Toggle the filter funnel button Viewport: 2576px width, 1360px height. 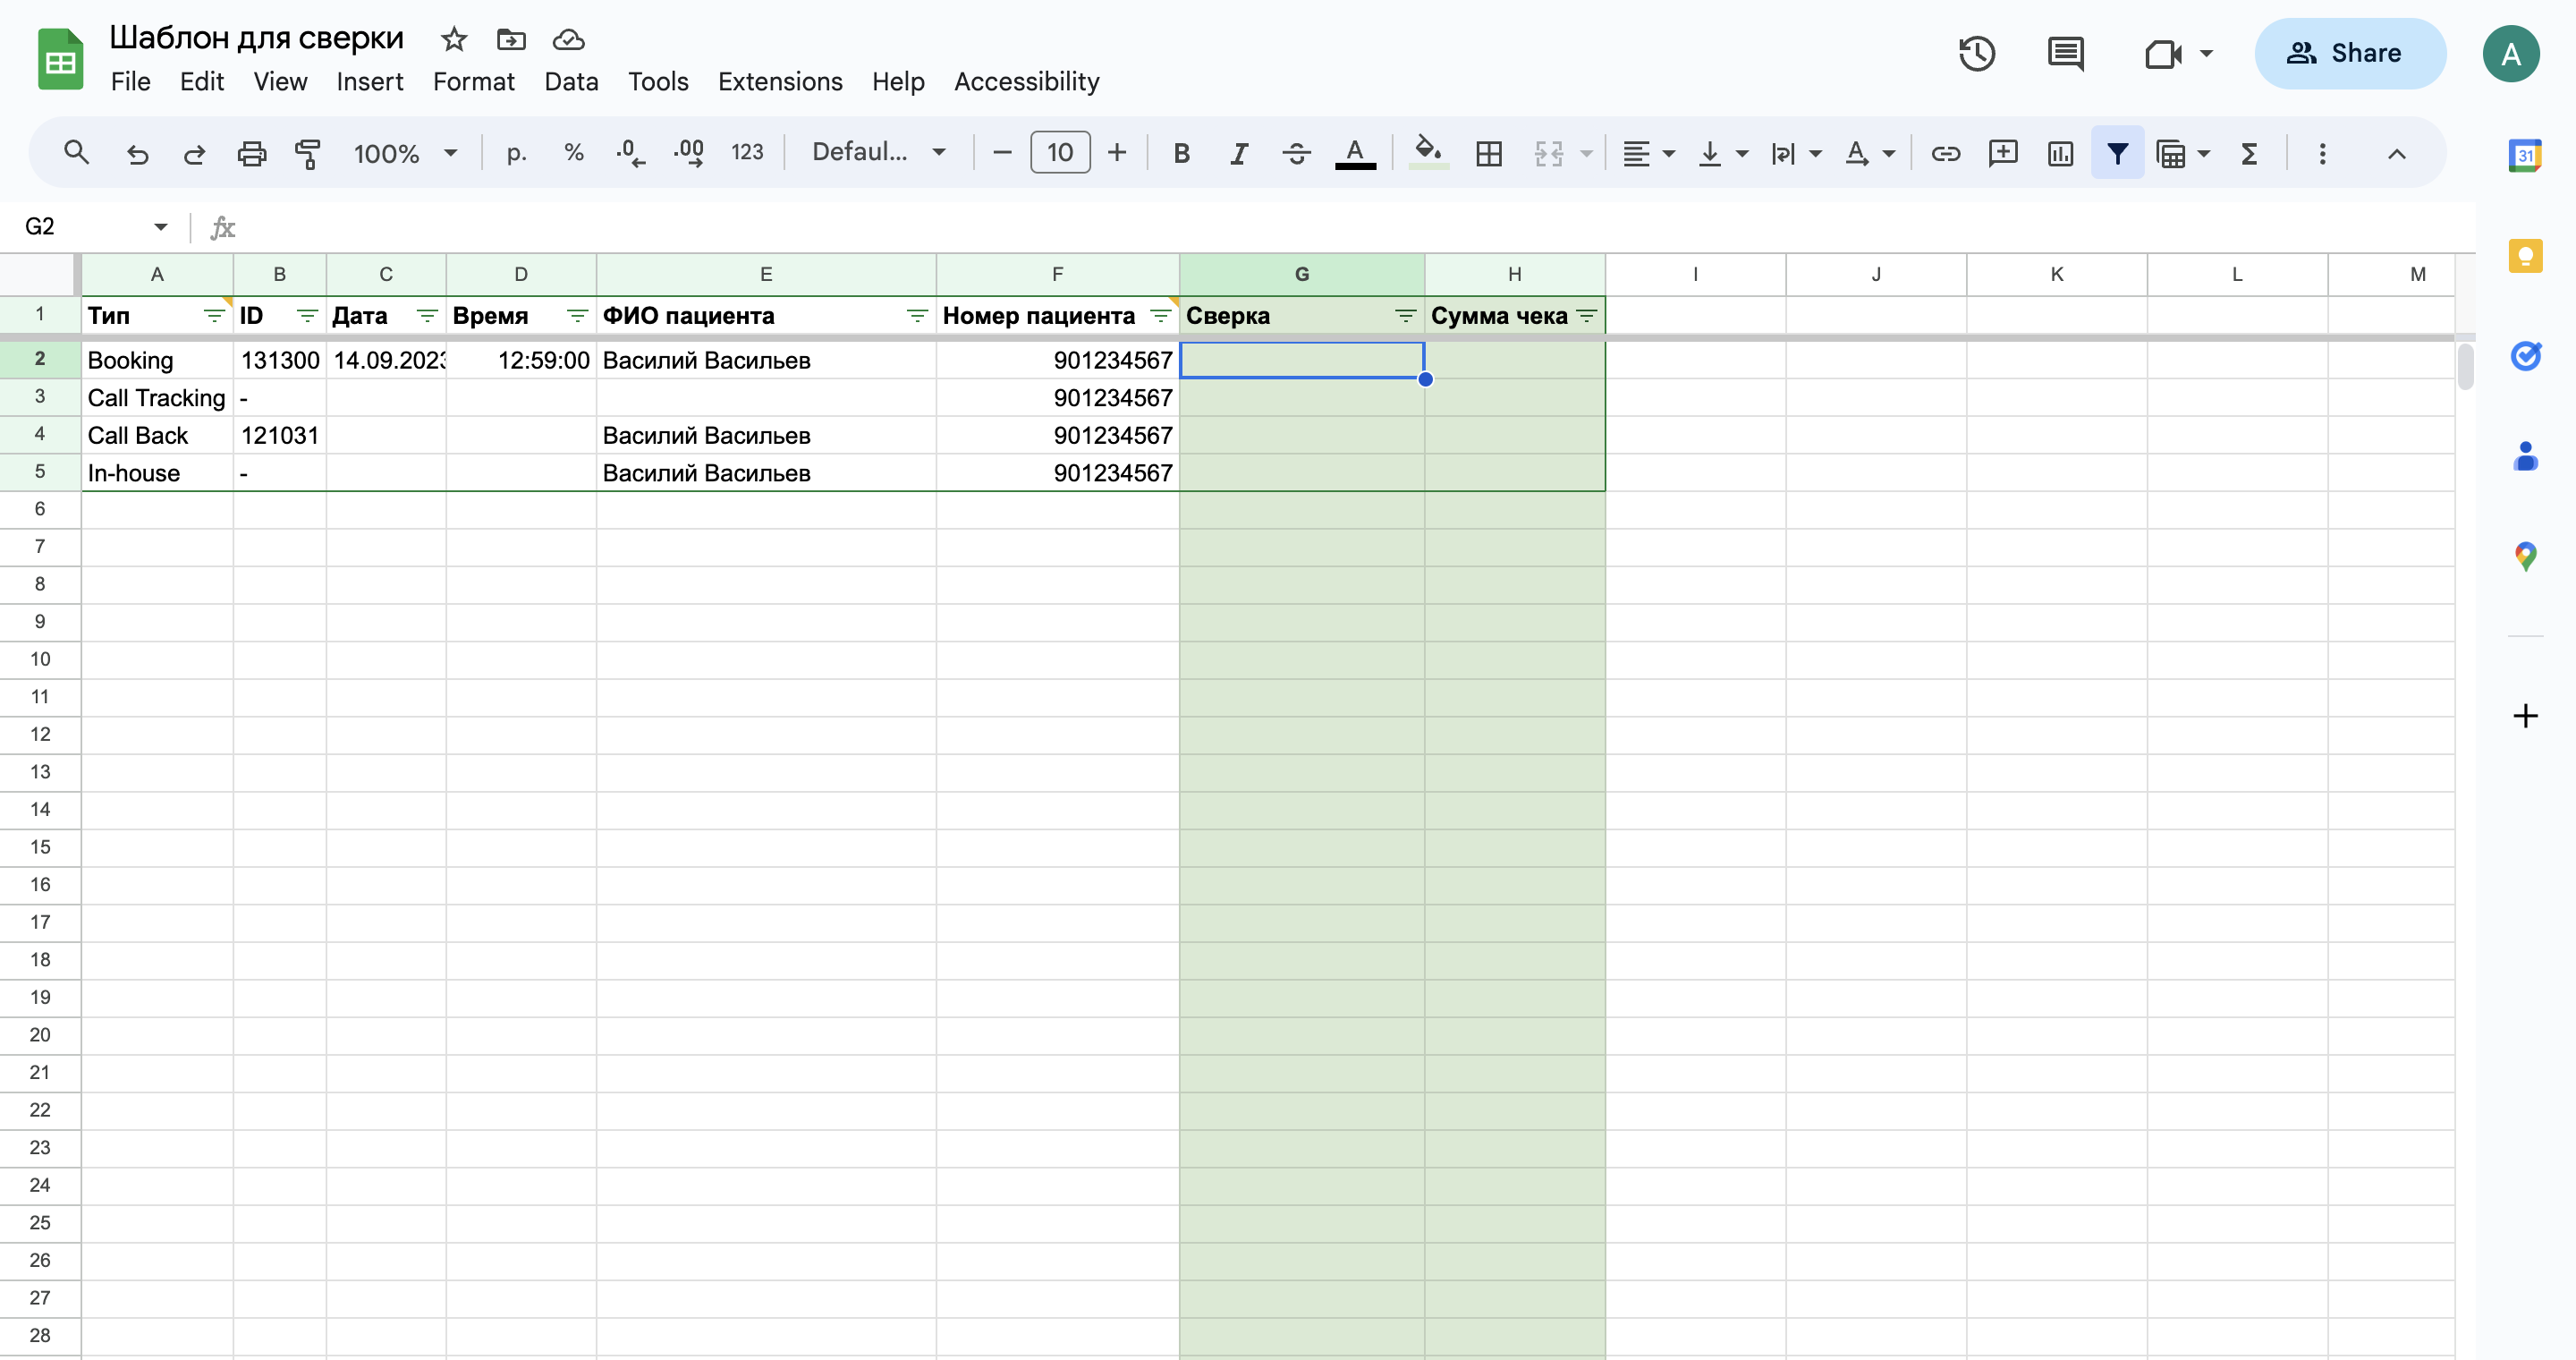[2117, 153]
